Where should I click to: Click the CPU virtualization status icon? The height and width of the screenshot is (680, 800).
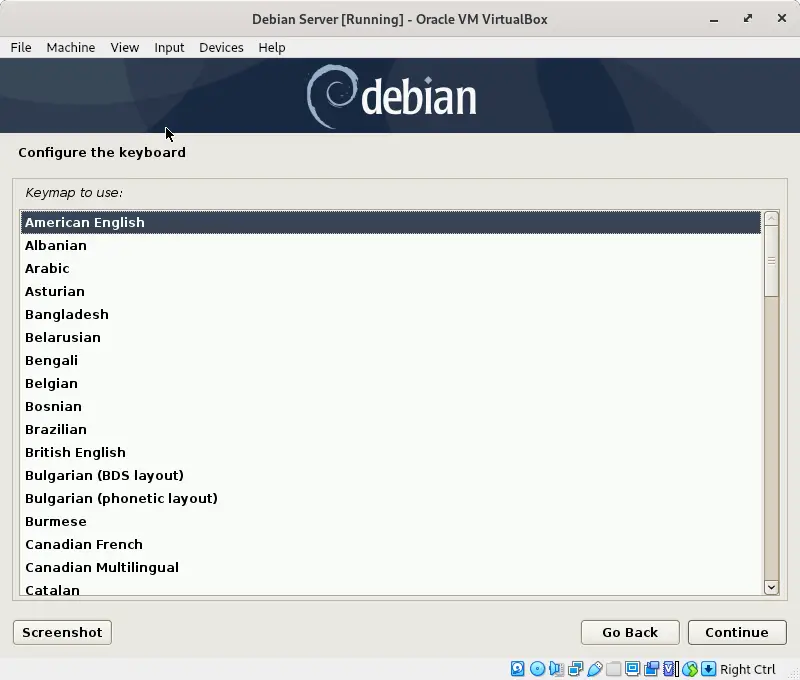(x=671, y=669)
